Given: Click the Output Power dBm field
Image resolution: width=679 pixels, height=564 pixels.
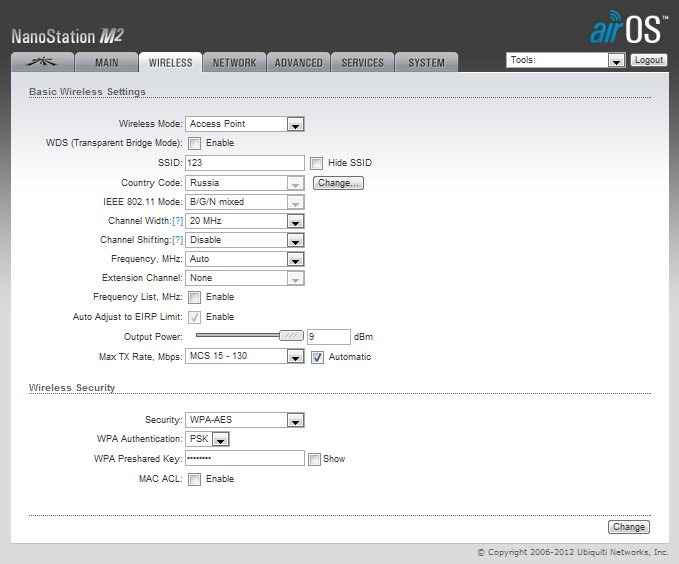Looking at the screenshot, I should click(329, 337).
